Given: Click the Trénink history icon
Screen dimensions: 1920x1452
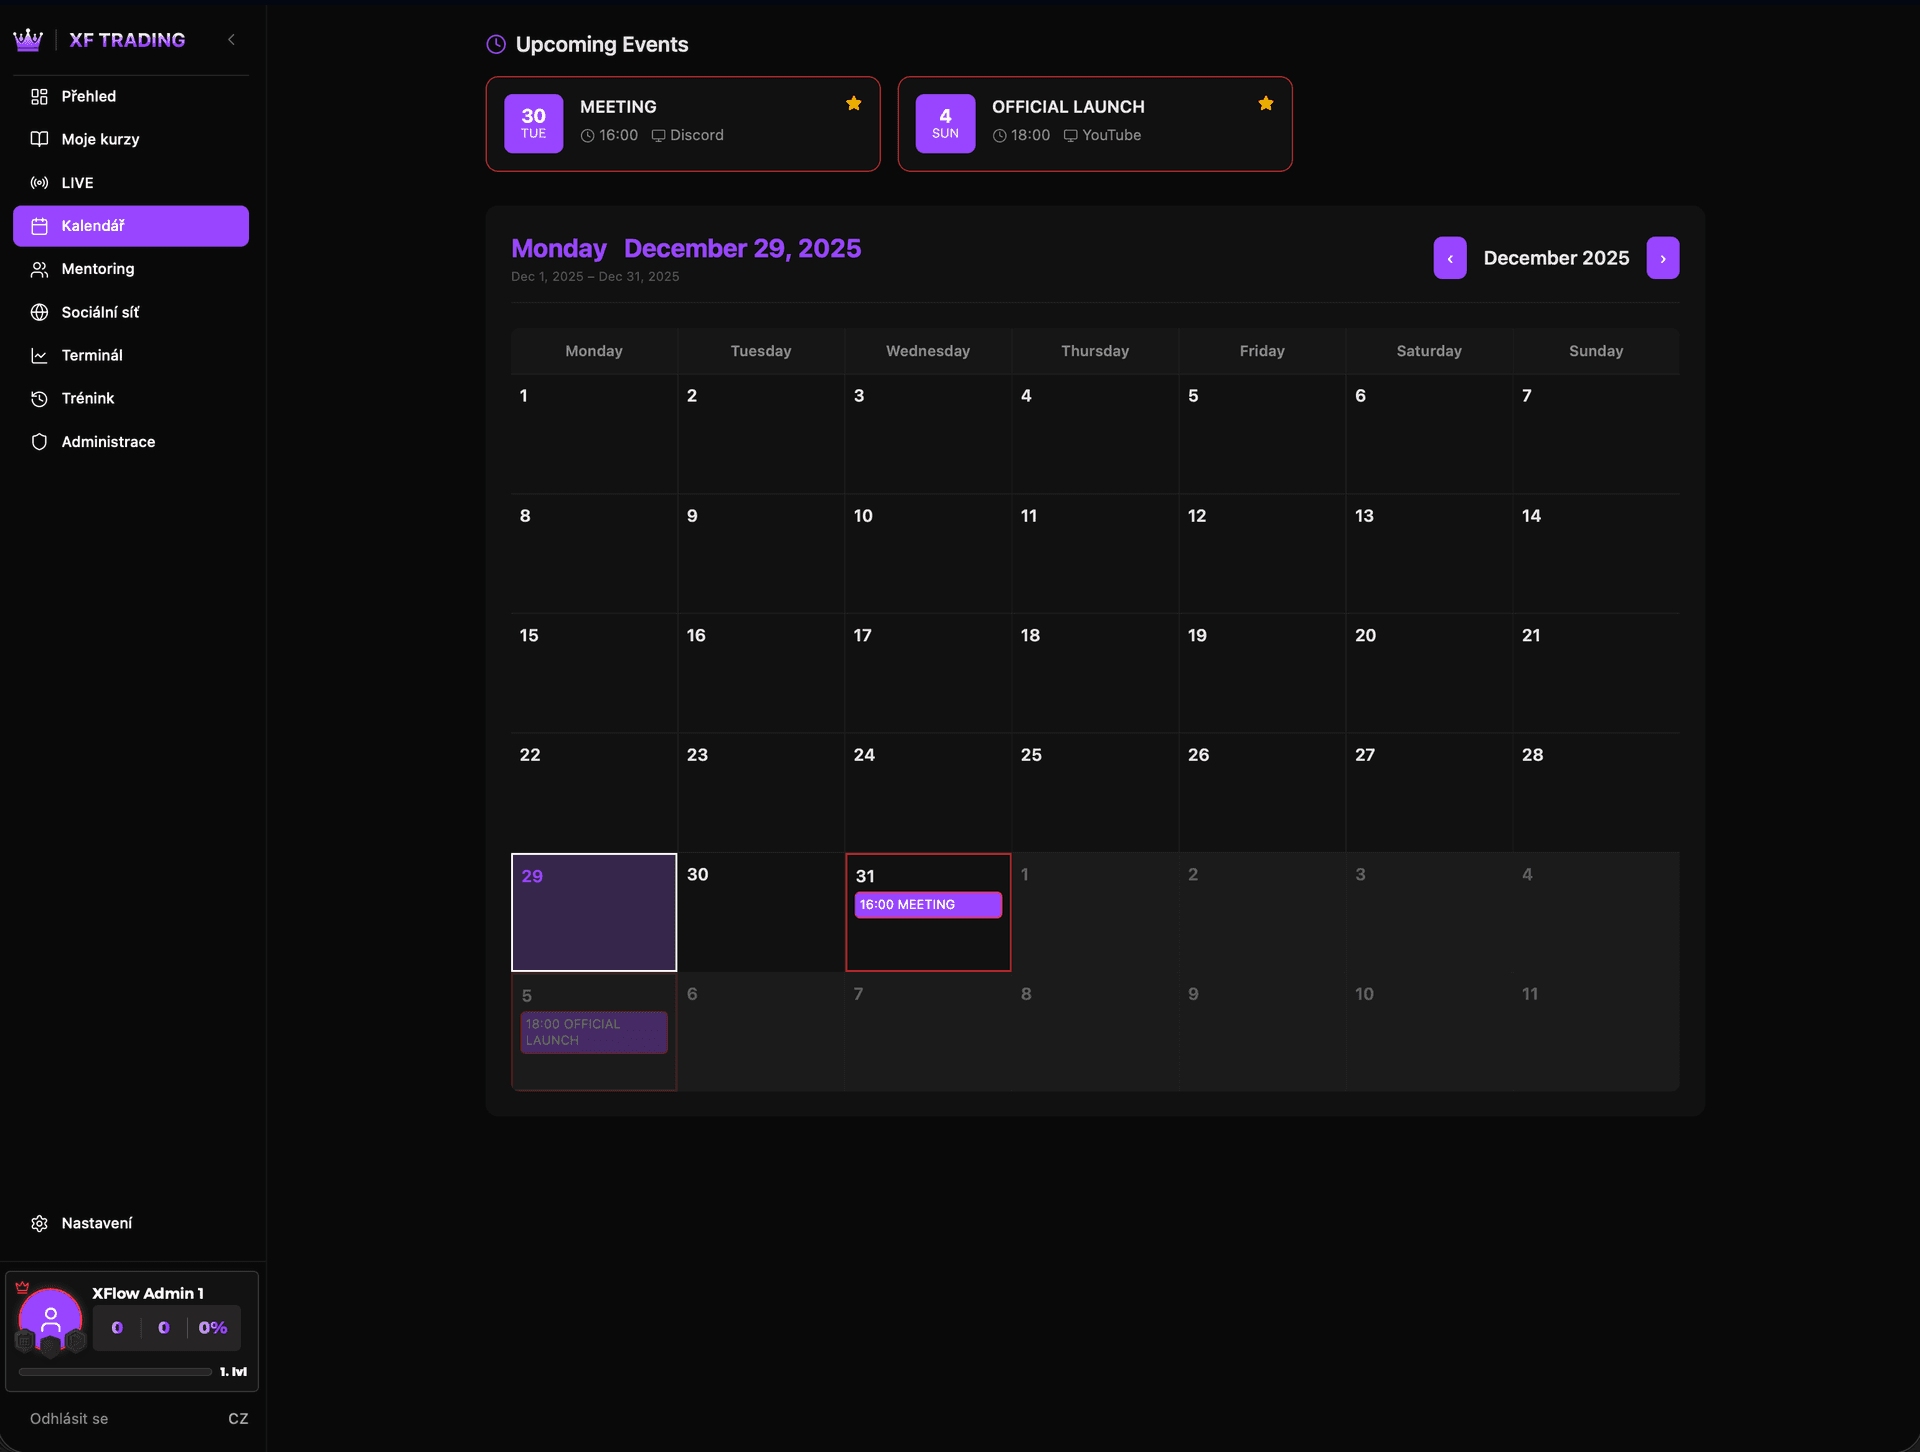Looking at the screenshot, I should 39,399.
